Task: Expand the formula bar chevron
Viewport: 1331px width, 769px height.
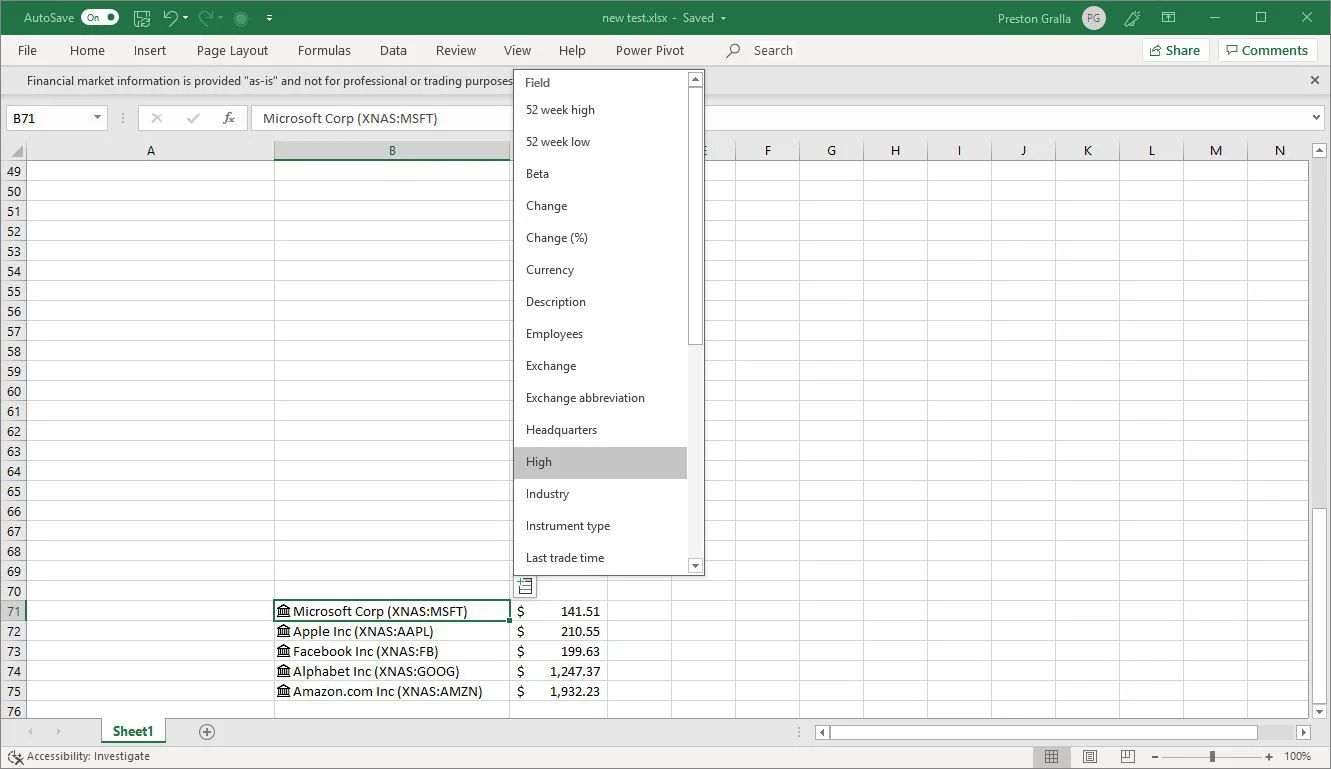Action: 1316,118
